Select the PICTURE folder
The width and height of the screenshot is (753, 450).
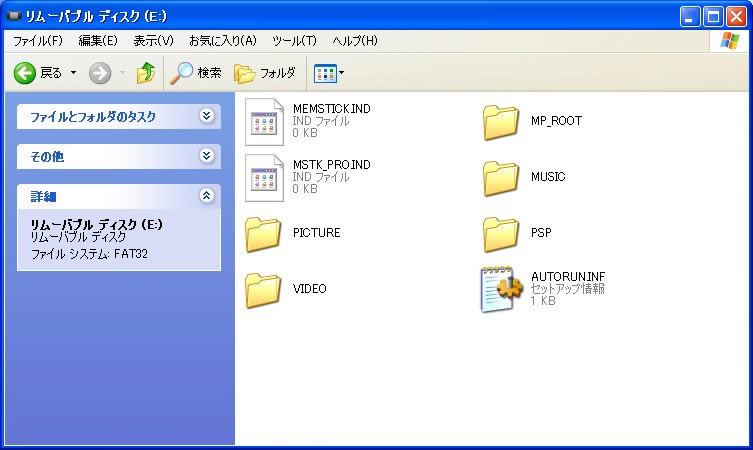pos(265,233)
